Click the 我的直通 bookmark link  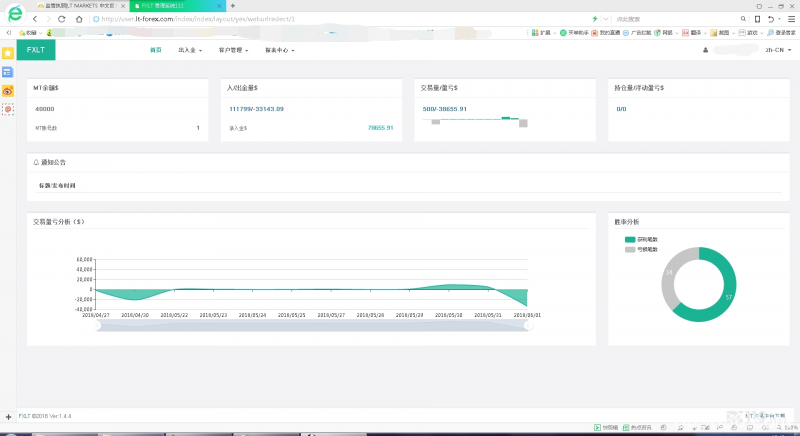click(606, 33)
